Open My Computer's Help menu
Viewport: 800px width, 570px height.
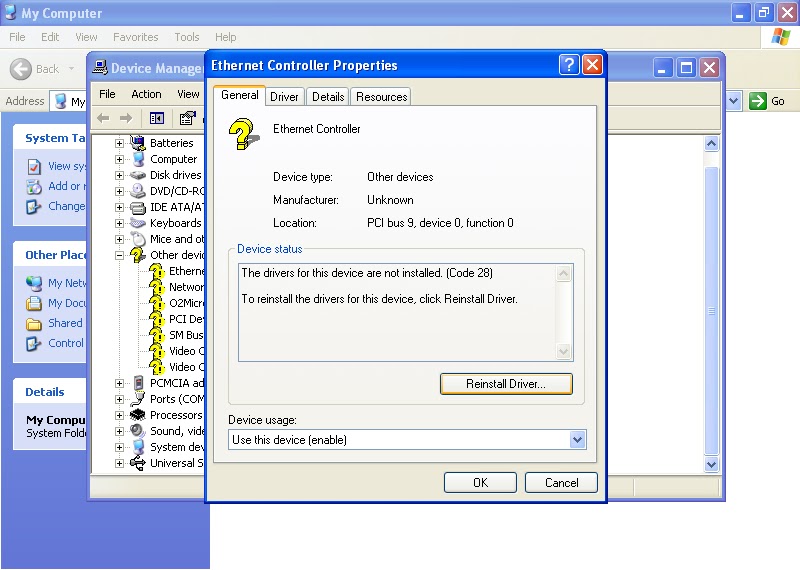click(226, 37)
